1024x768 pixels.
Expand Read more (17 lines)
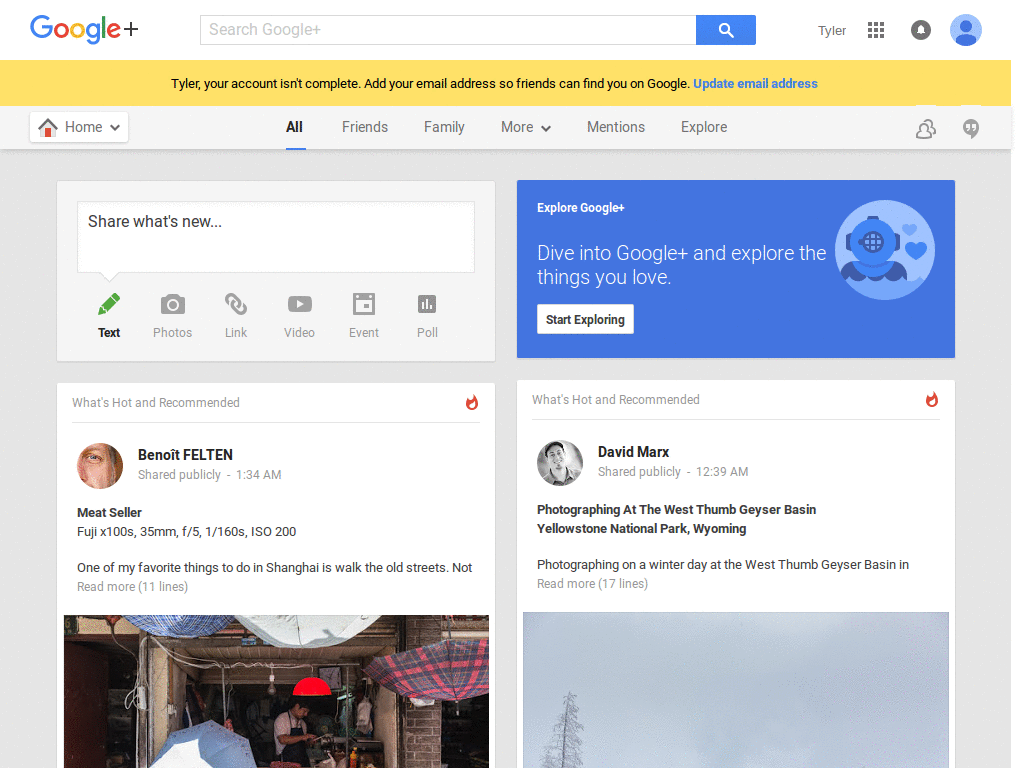(592, 584)
